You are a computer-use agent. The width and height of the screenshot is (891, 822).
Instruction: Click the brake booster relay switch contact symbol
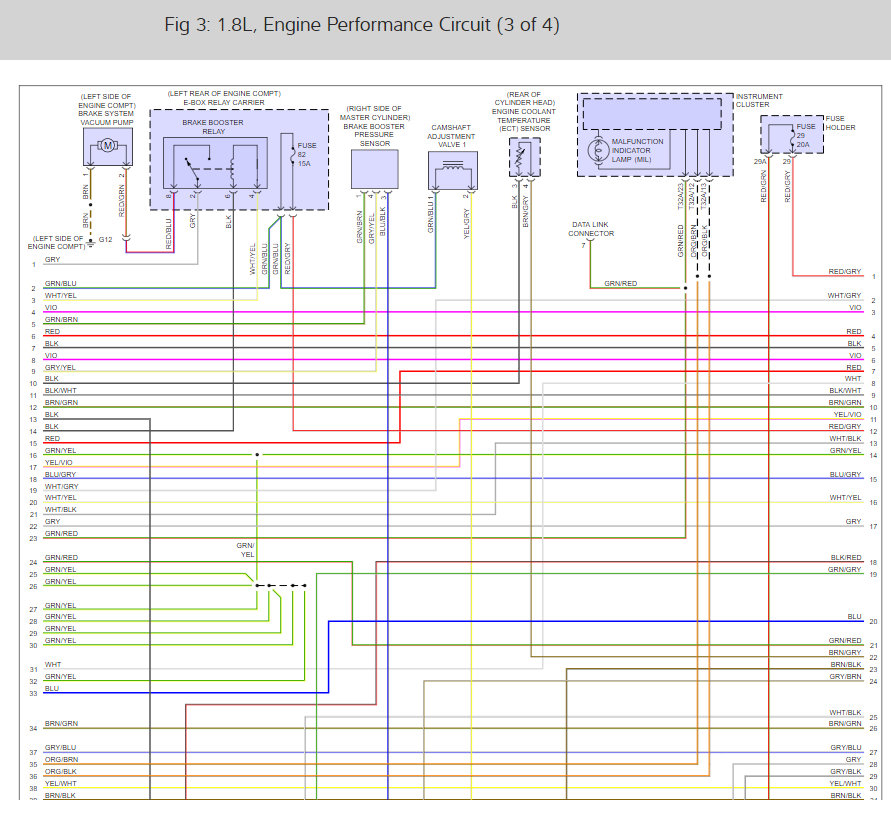point(191,169)
